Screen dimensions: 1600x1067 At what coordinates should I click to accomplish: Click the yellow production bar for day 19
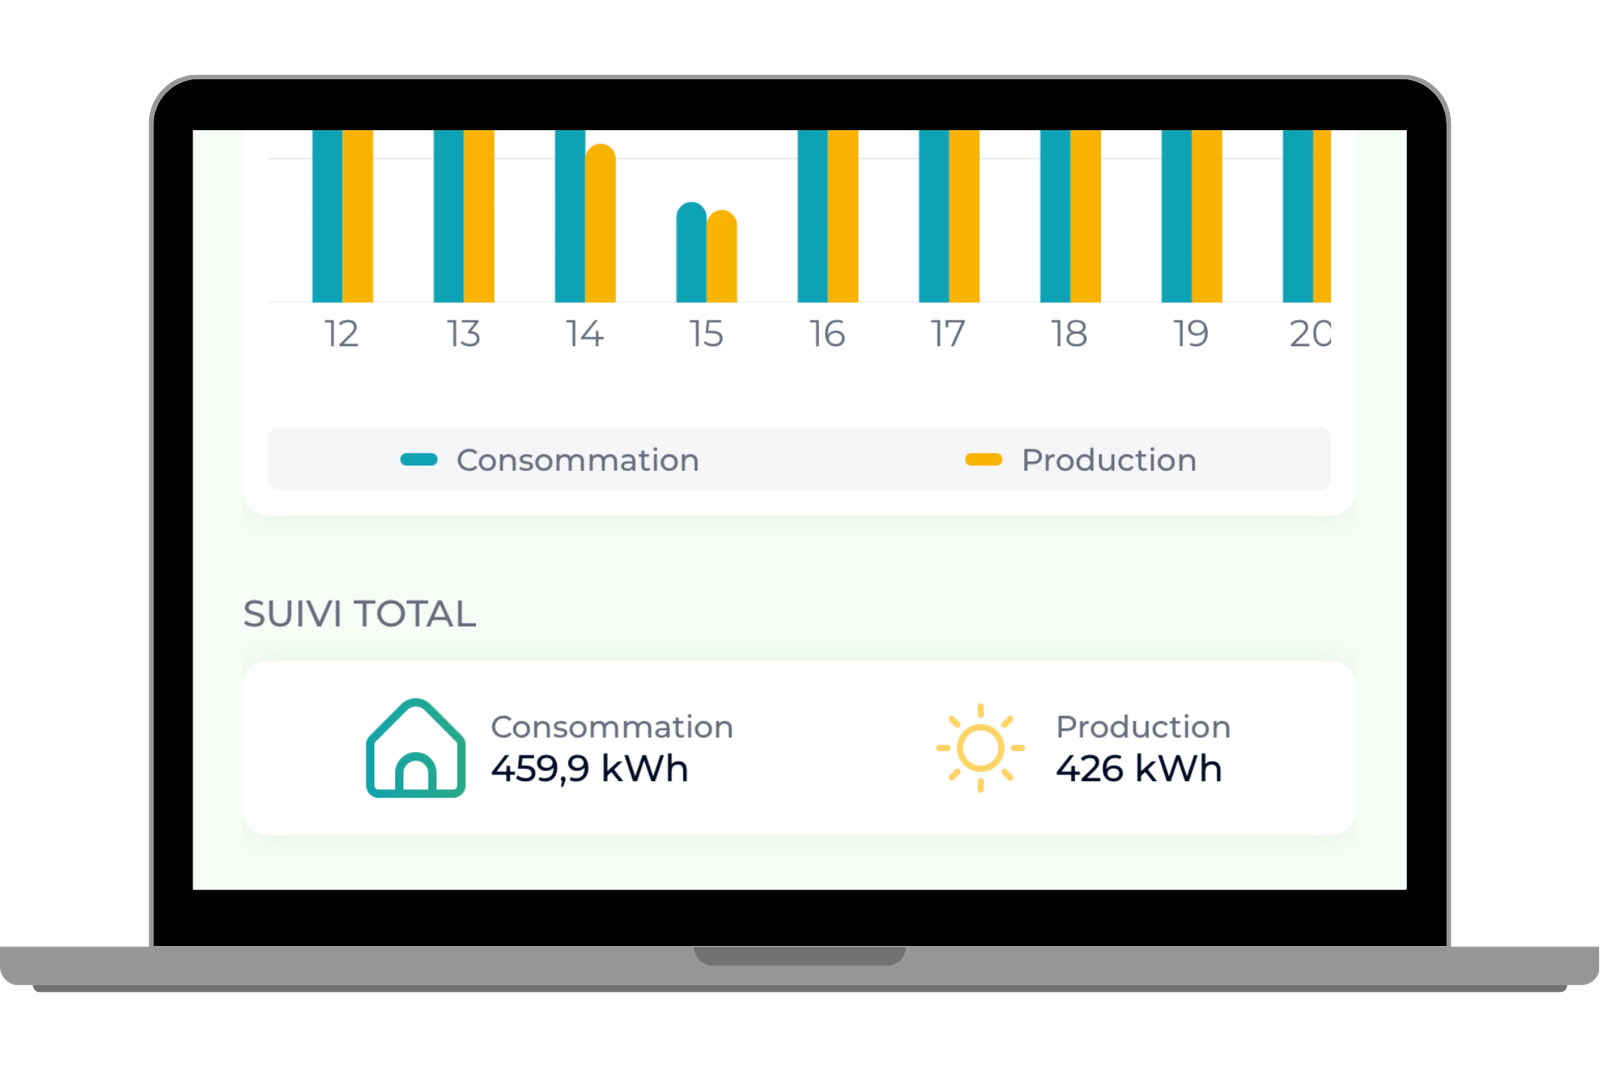(1207, 216)
